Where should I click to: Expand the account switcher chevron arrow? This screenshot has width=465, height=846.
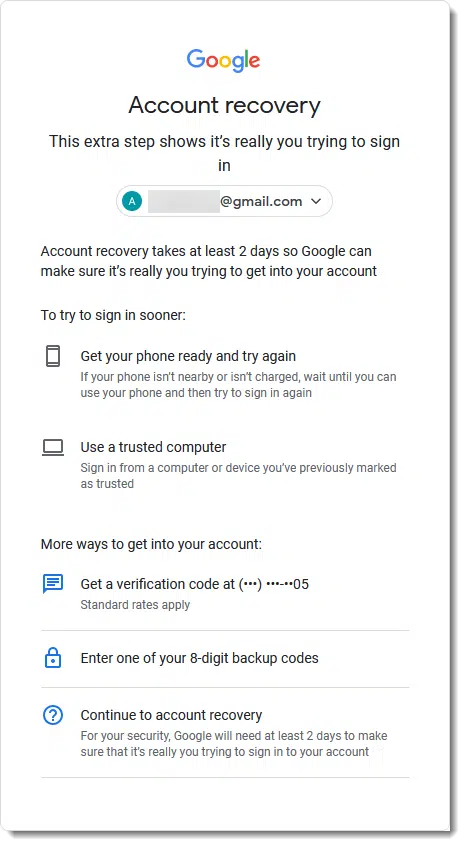[x=316, y=201]
